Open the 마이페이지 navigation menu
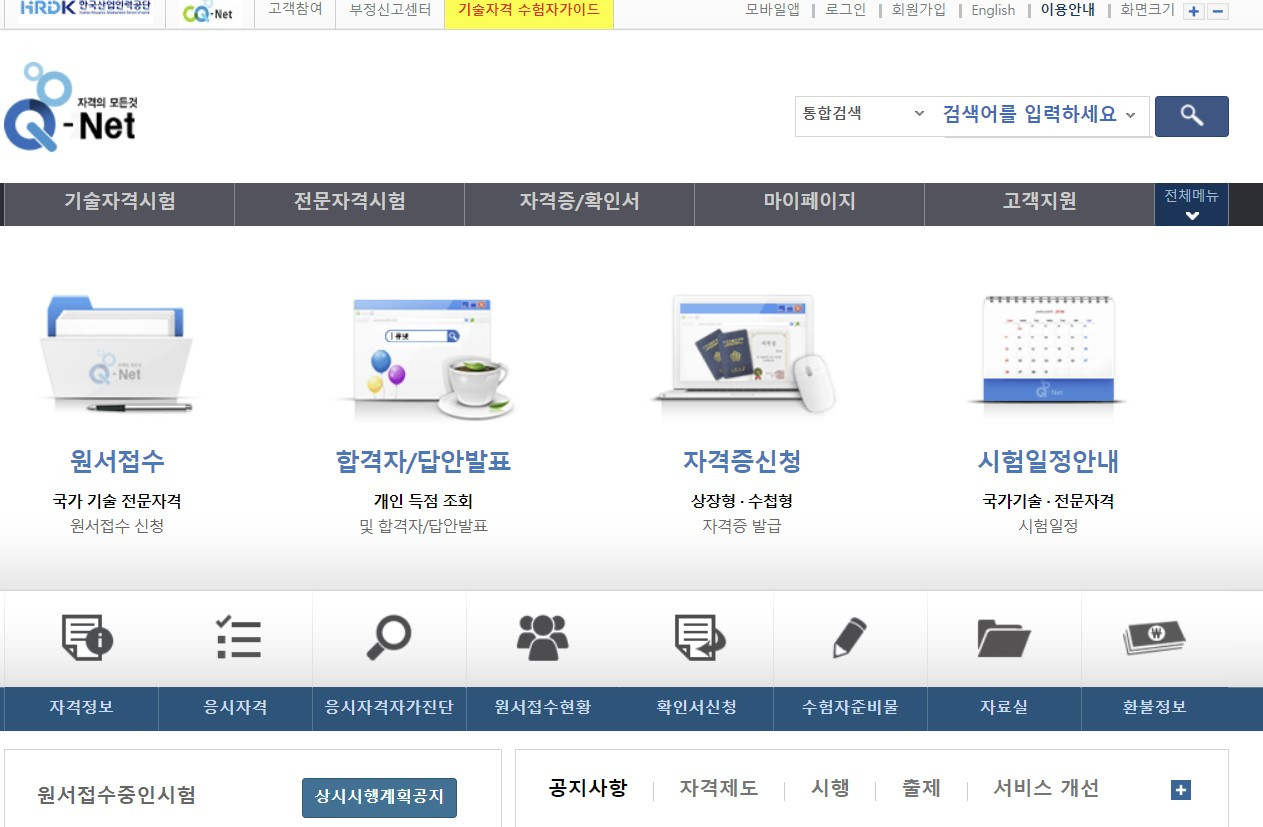Viewport: 1263px width, 827px height. (809, 204)
